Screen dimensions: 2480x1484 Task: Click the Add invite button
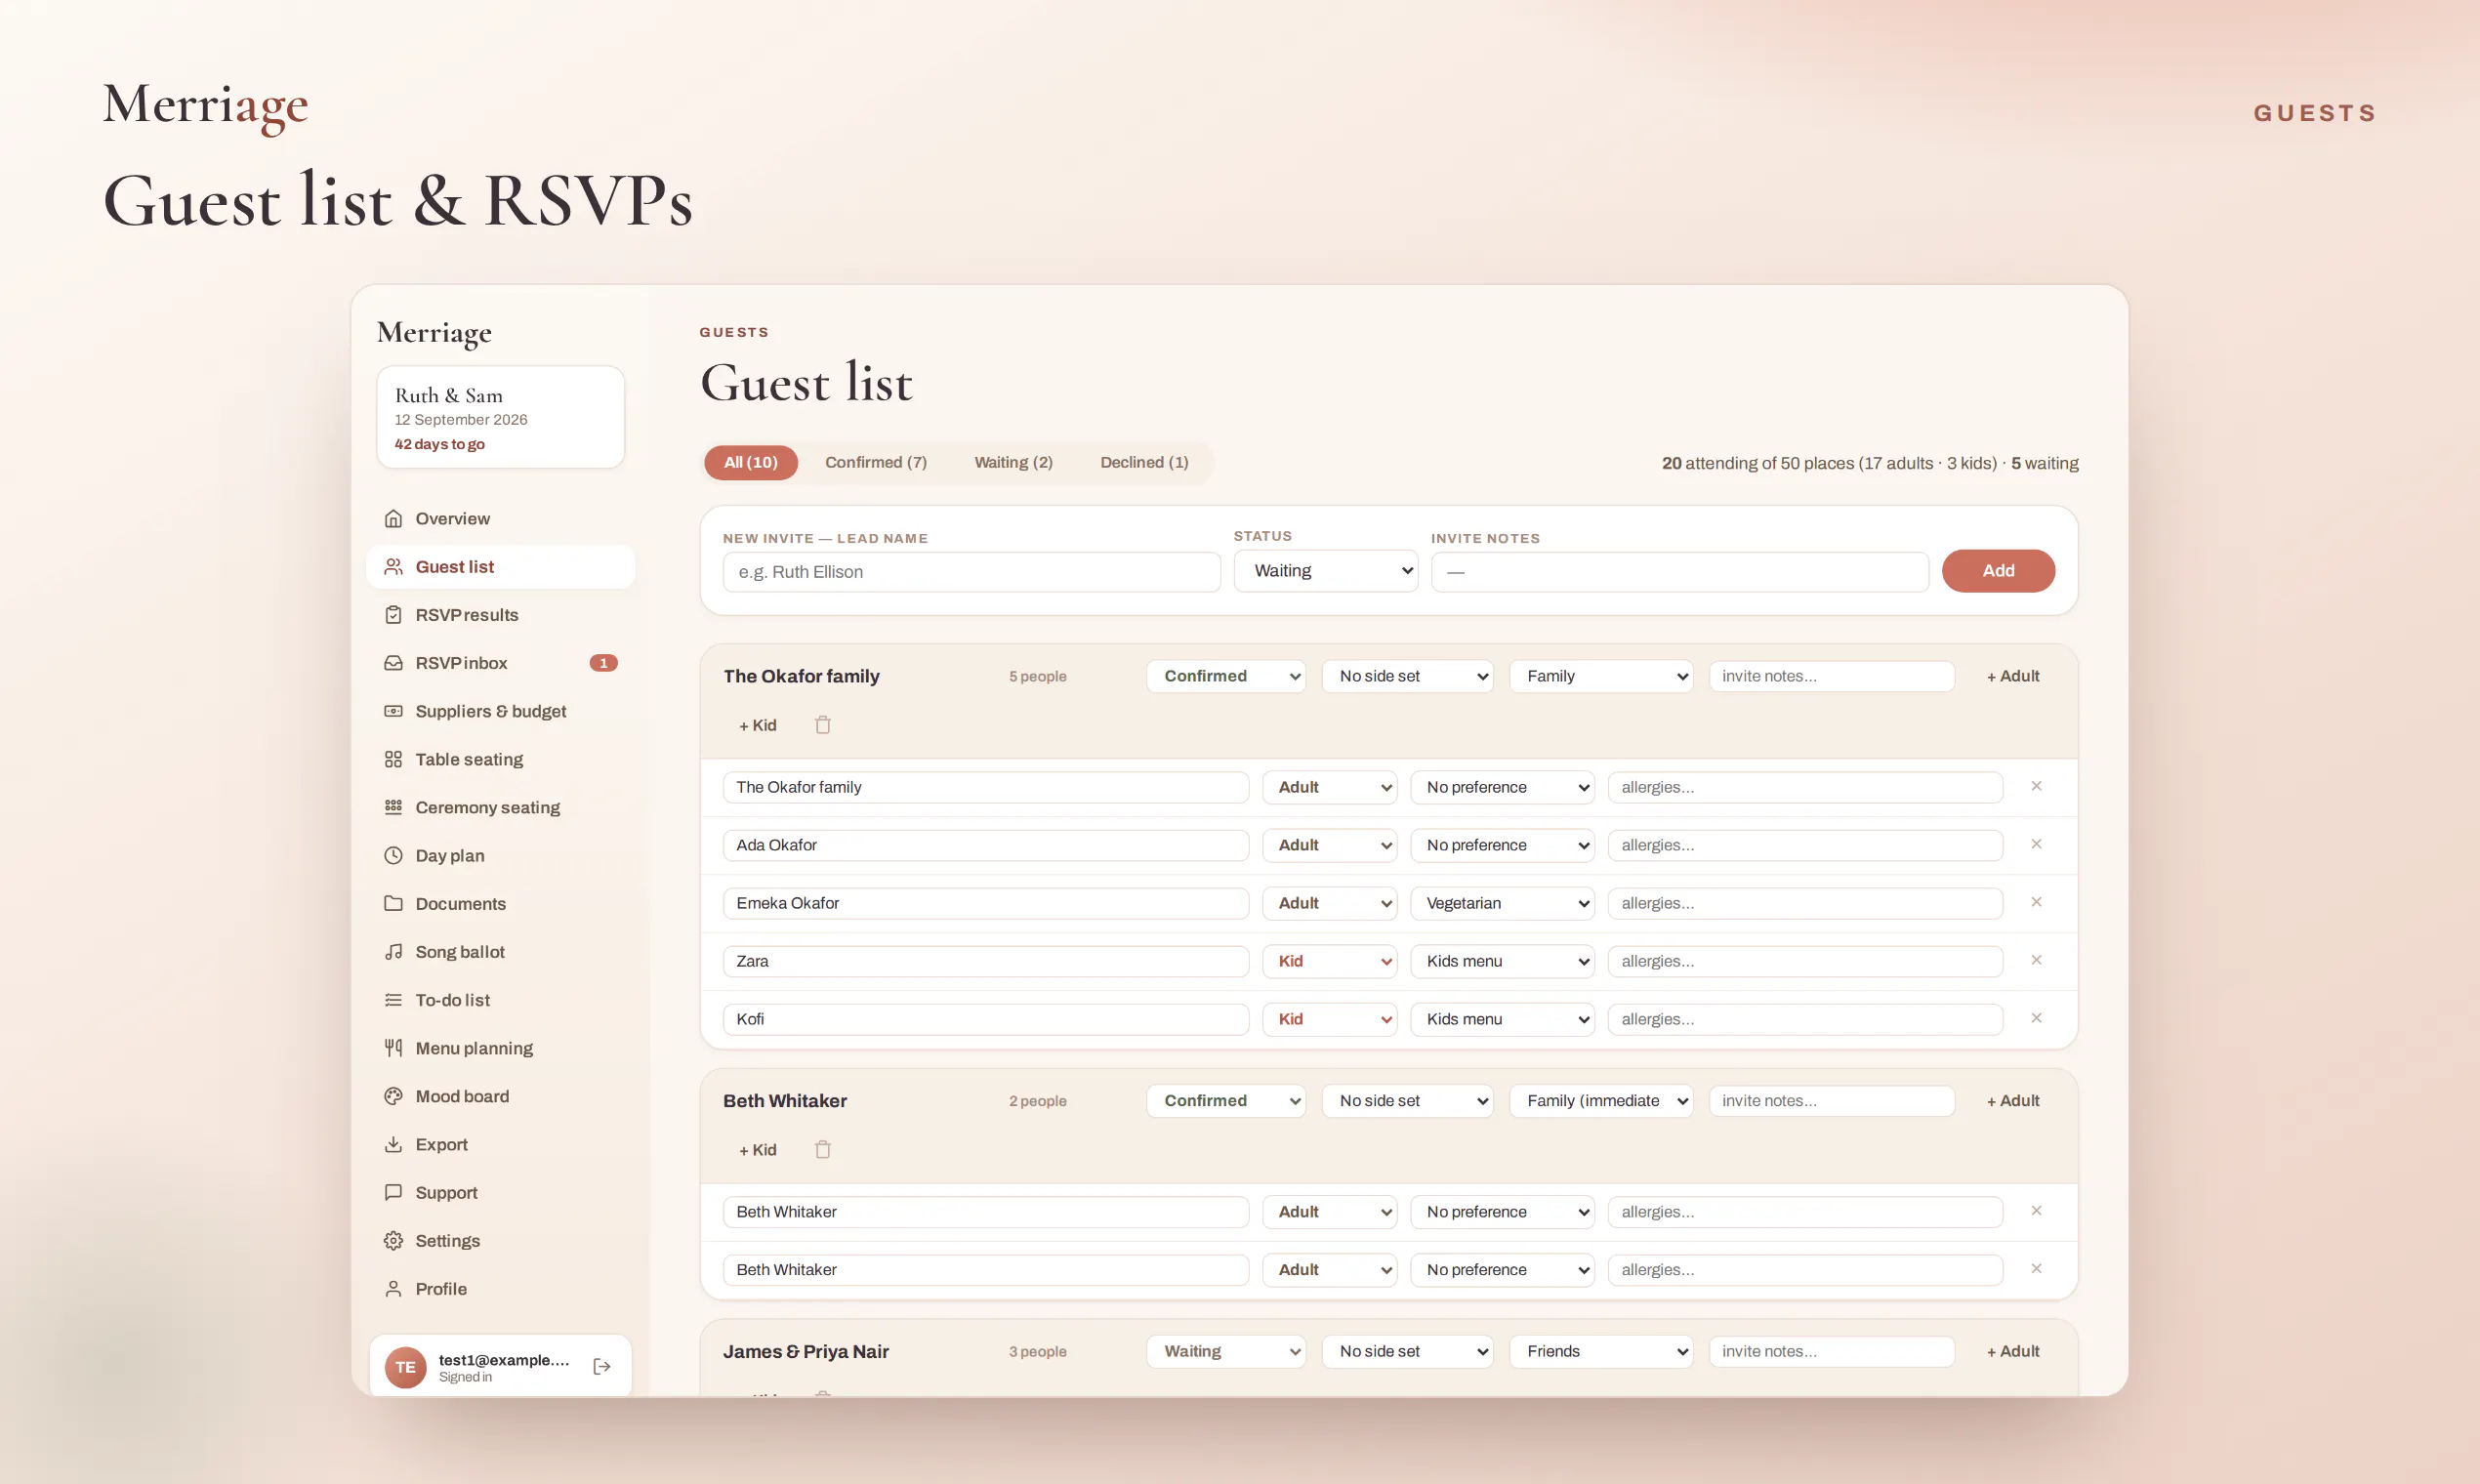coord(1998,571)
